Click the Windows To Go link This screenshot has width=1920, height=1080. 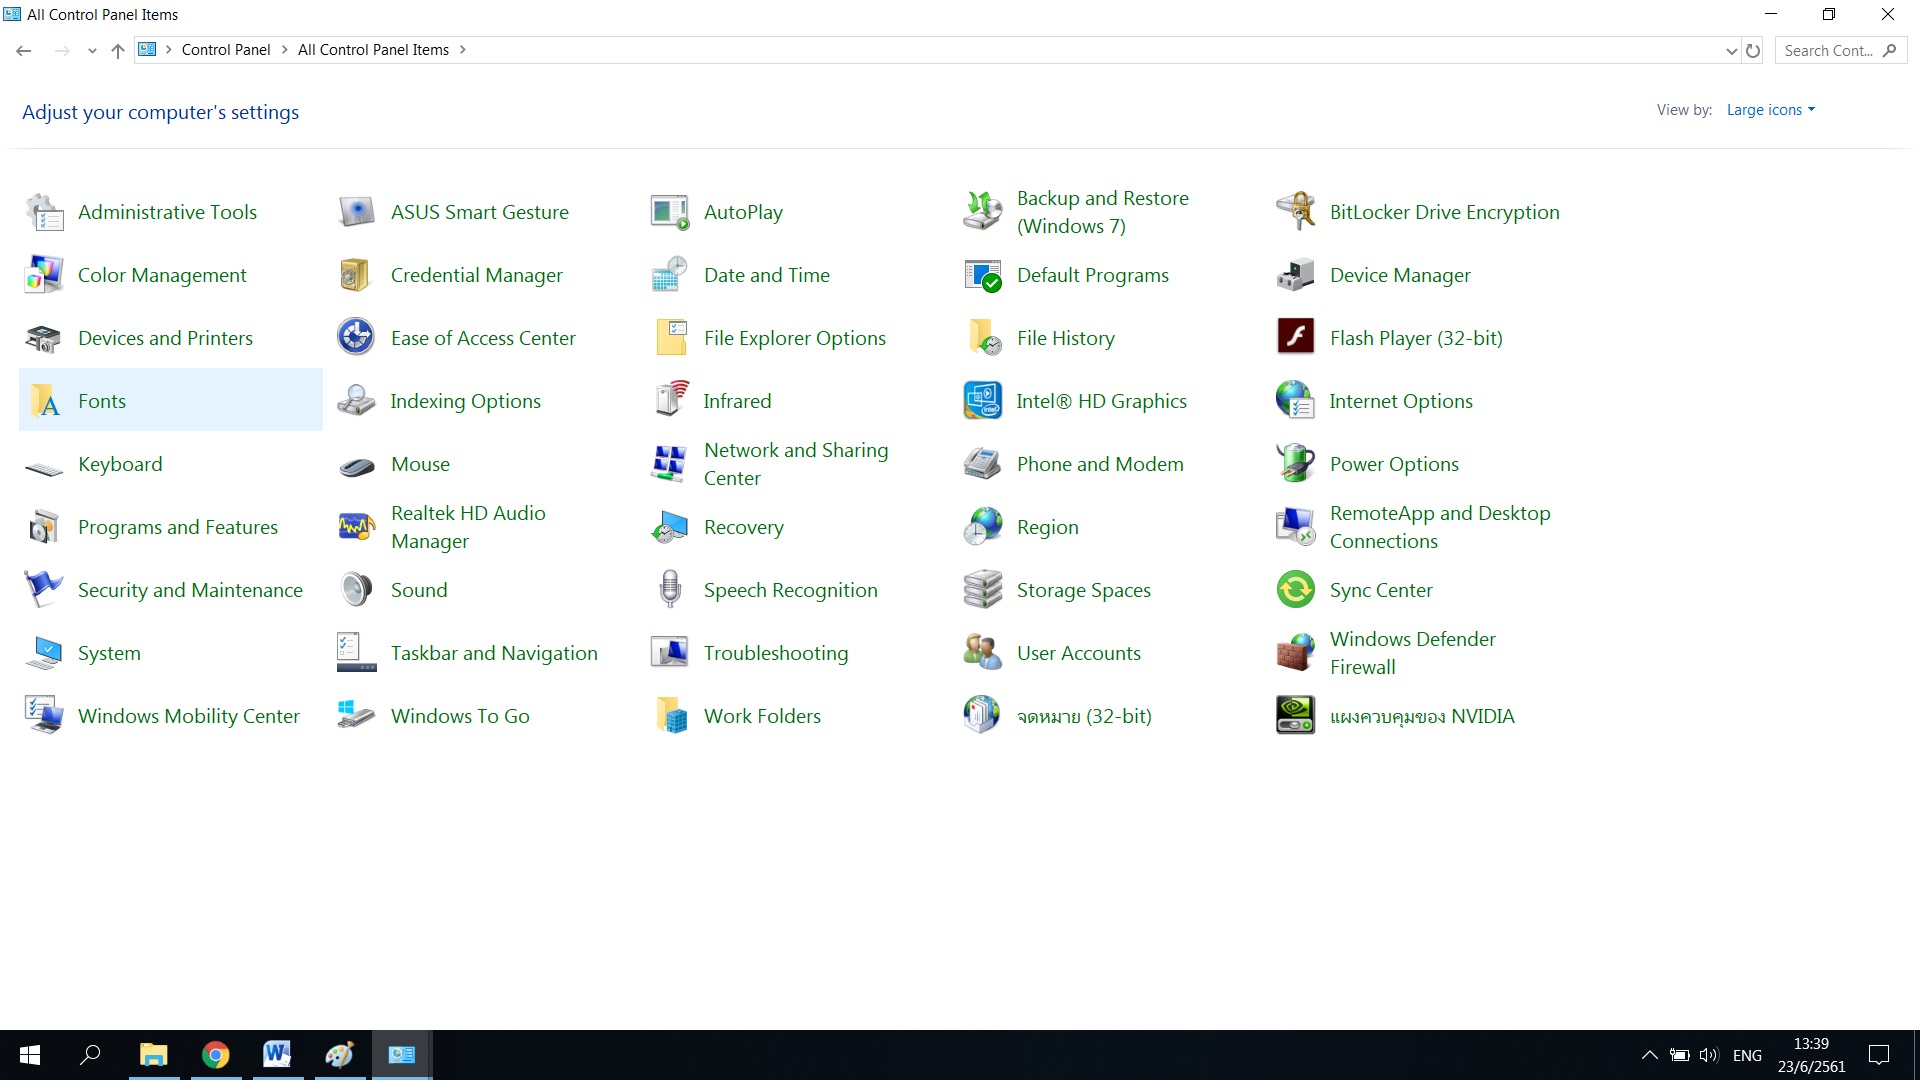[x=460, y=716]
